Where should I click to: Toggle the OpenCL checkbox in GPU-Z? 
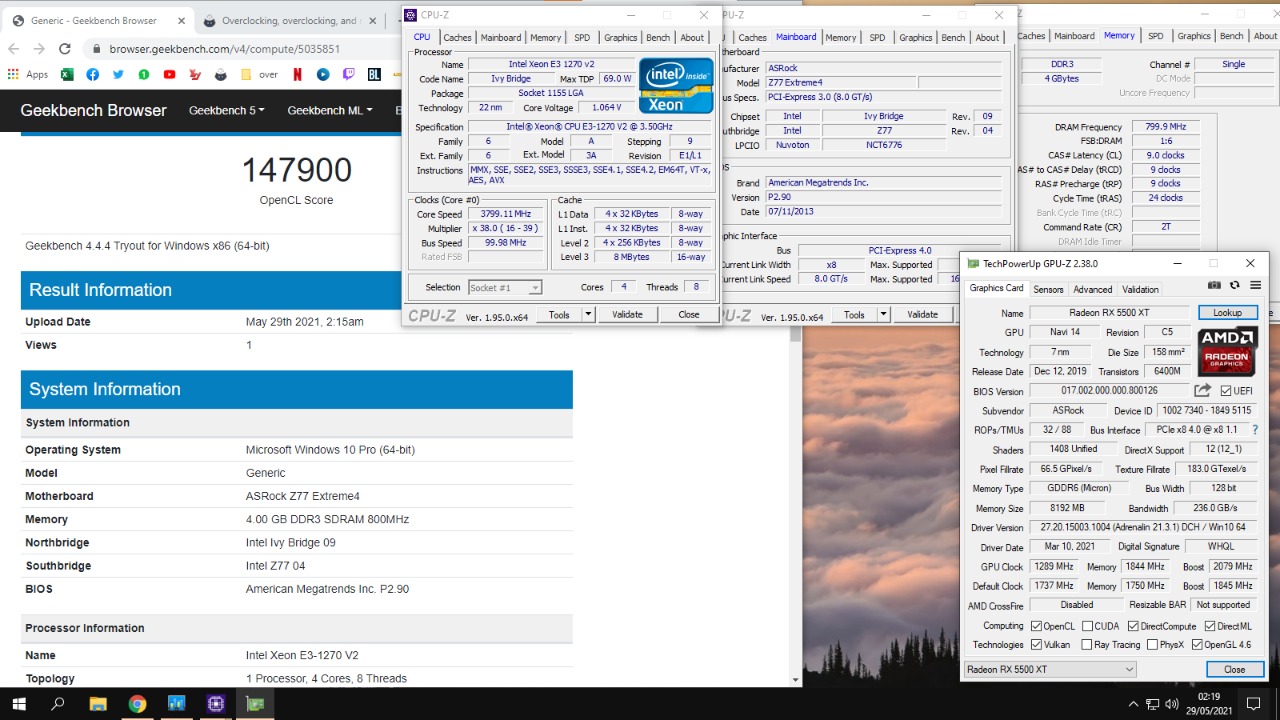tap(1036, 626)
